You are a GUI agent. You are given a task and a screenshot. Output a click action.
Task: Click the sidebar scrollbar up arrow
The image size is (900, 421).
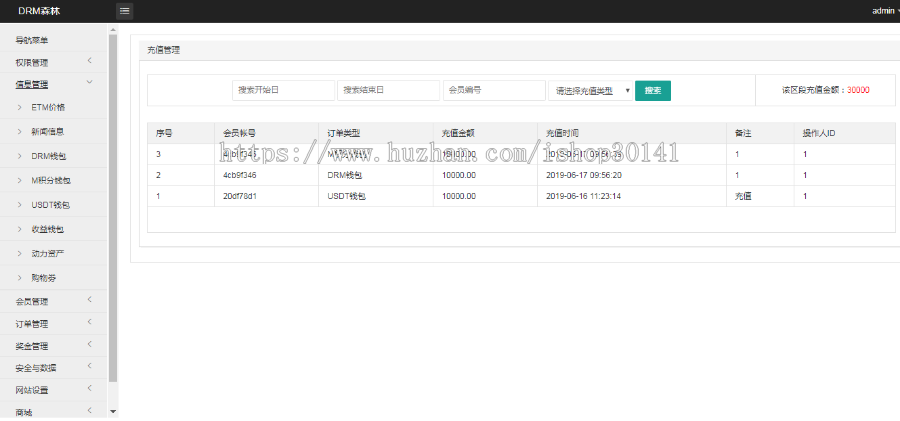[112, 29]
